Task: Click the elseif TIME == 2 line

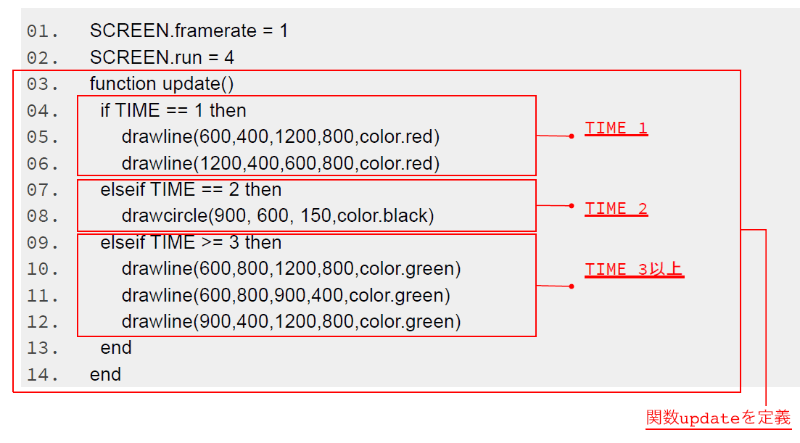Action: pos(190,189)
